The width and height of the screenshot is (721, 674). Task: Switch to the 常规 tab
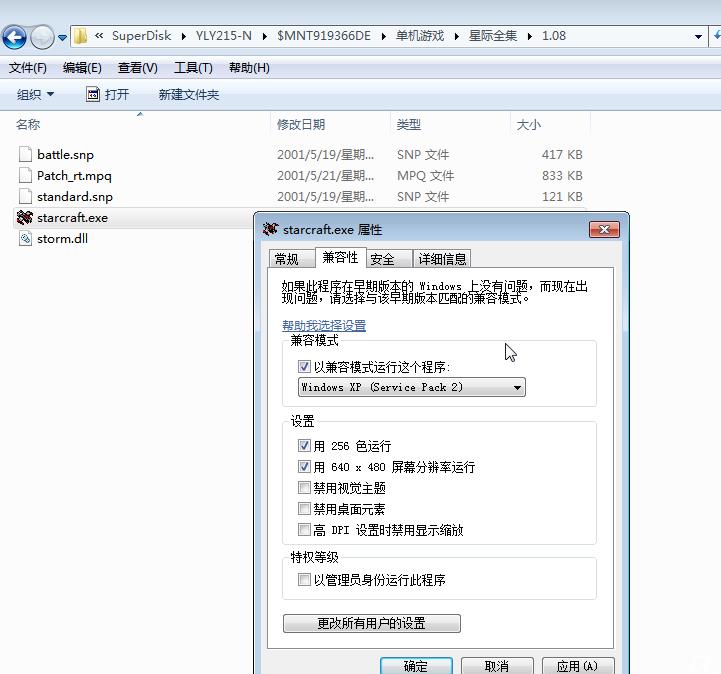coord(291,259)
